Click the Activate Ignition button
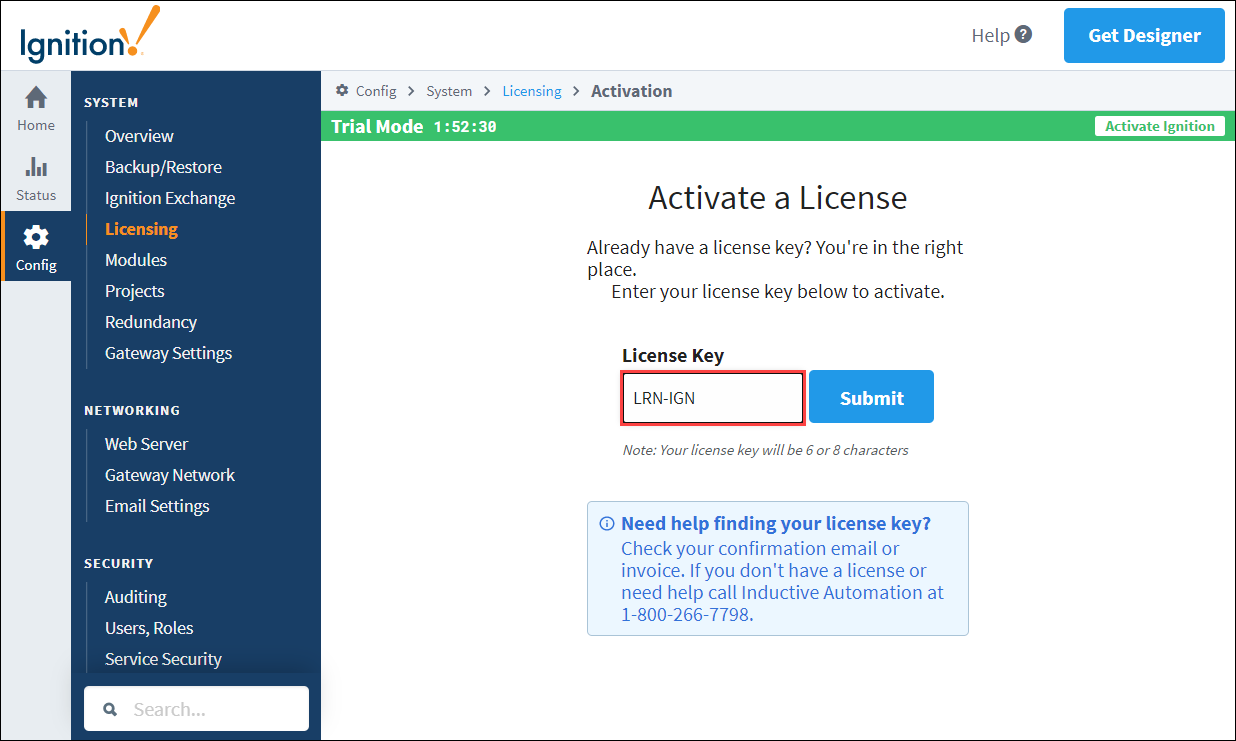This screenshot has height=741, width=1236. pos(1160,126)
